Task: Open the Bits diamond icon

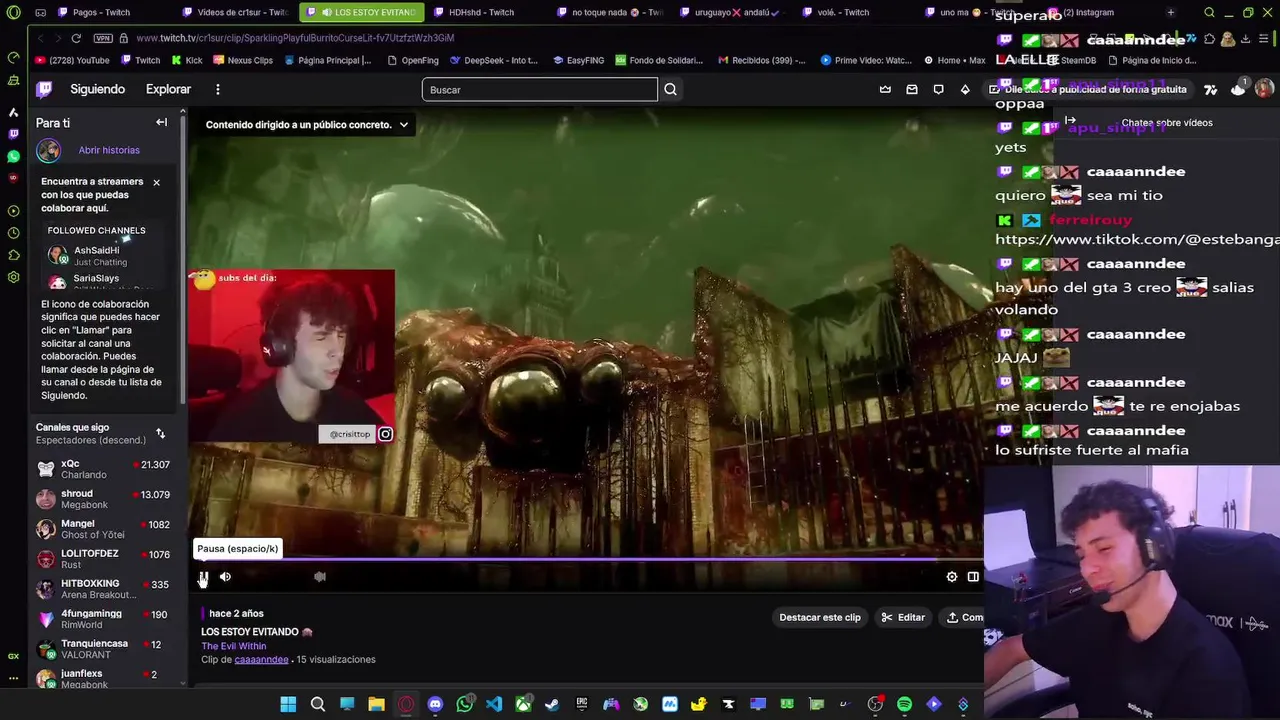Action: pos(965,89)
